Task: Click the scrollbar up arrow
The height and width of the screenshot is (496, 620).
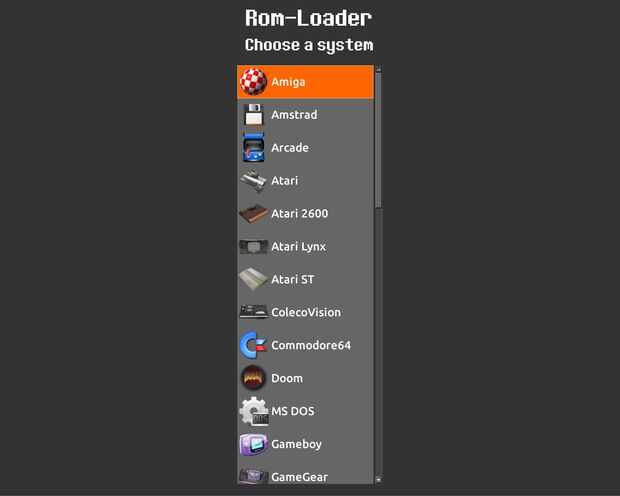Action: (x=378, y=69)
